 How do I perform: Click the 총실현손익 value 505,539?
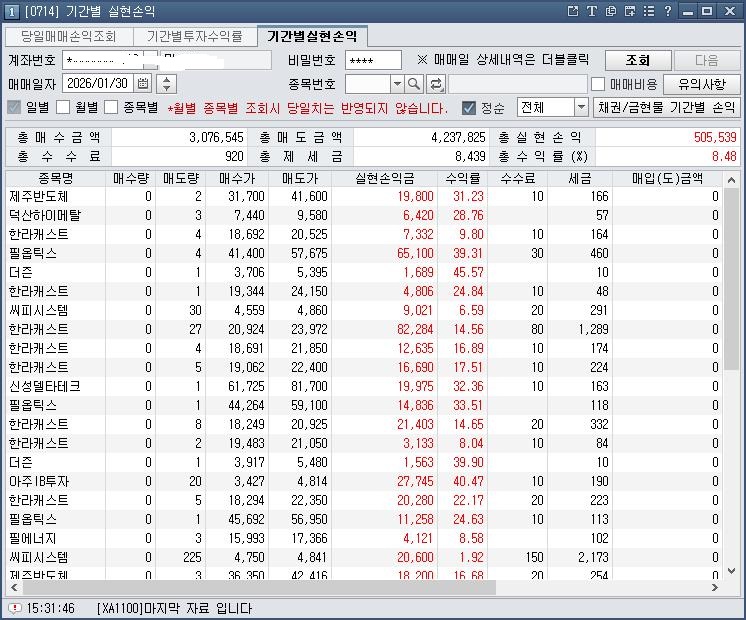[715, 138]
